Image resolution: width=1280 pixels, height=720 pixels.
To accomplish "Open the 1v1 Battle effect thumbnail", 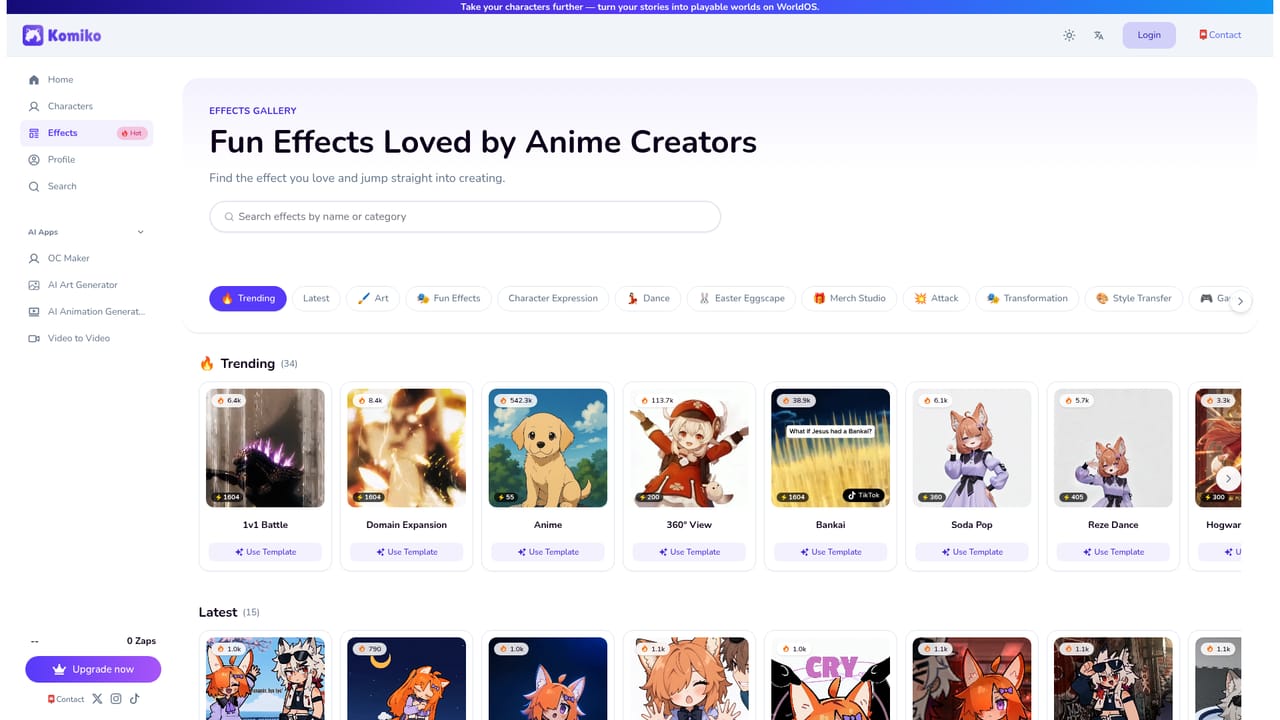I will click(x=265, y=448).
